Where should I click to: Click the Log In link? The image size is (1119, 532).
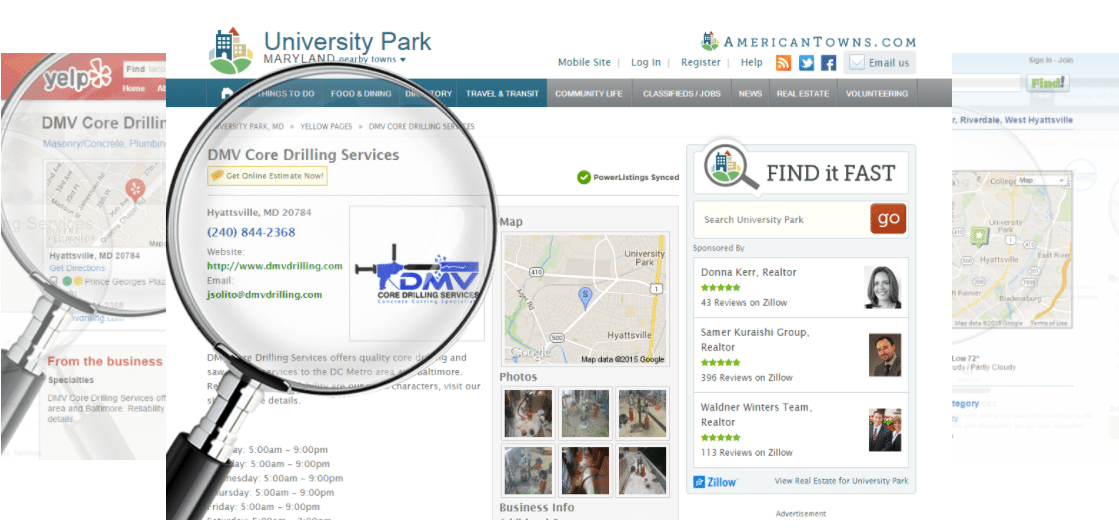click(646, 62)
